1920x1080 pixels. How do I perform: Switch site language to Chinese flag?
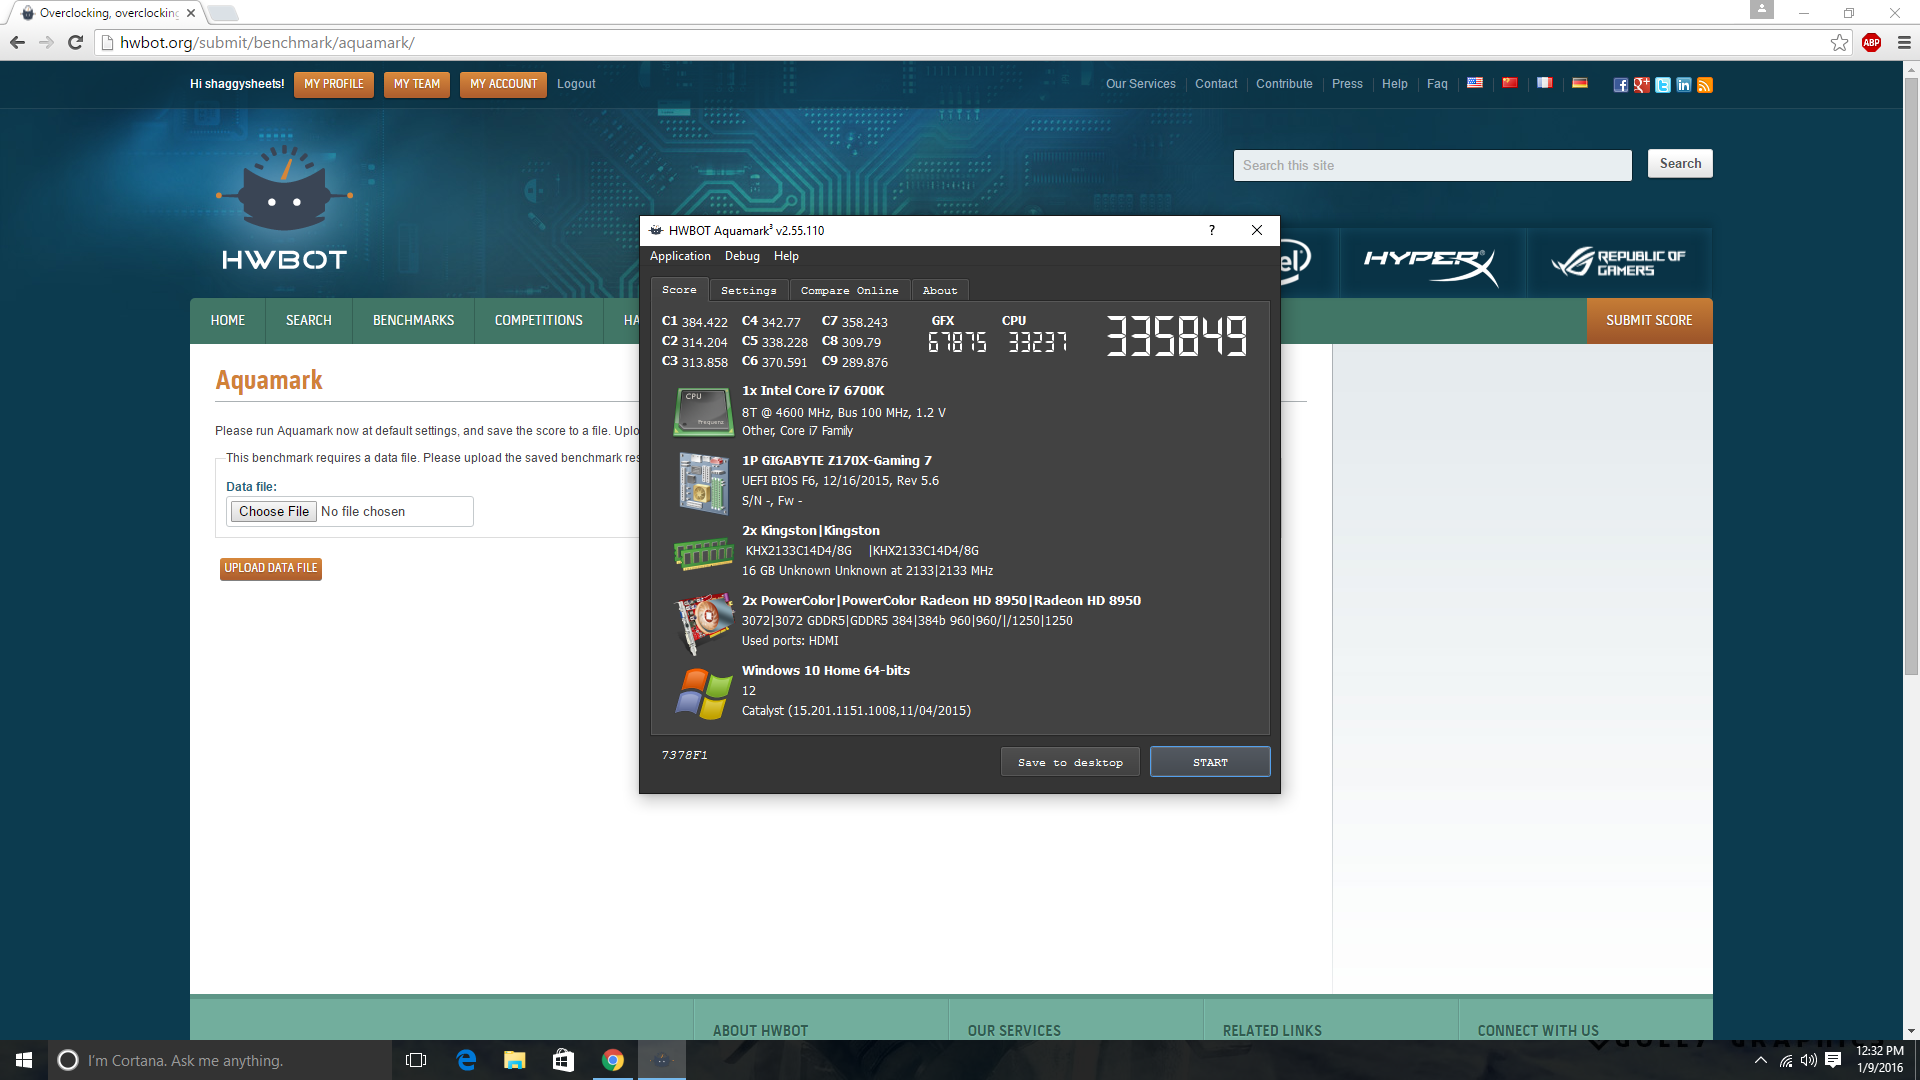pos(1510,83)
